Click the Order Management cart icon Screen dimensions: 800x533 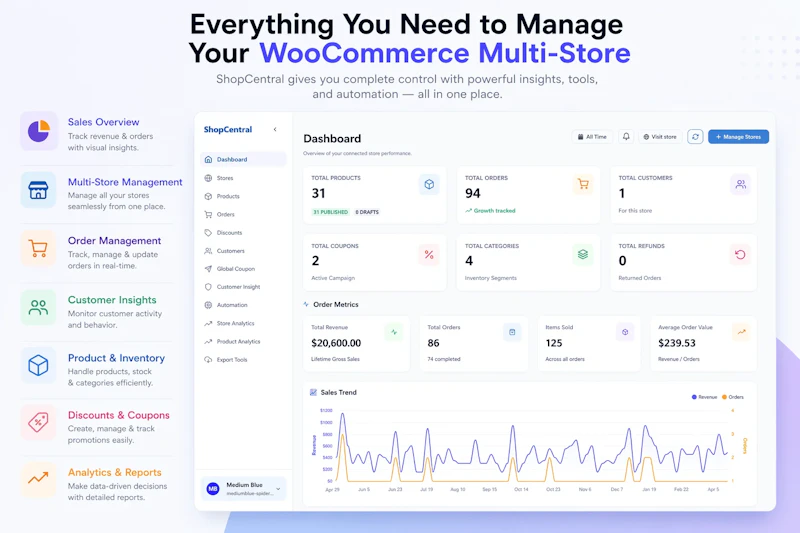(x=38, y=248)
